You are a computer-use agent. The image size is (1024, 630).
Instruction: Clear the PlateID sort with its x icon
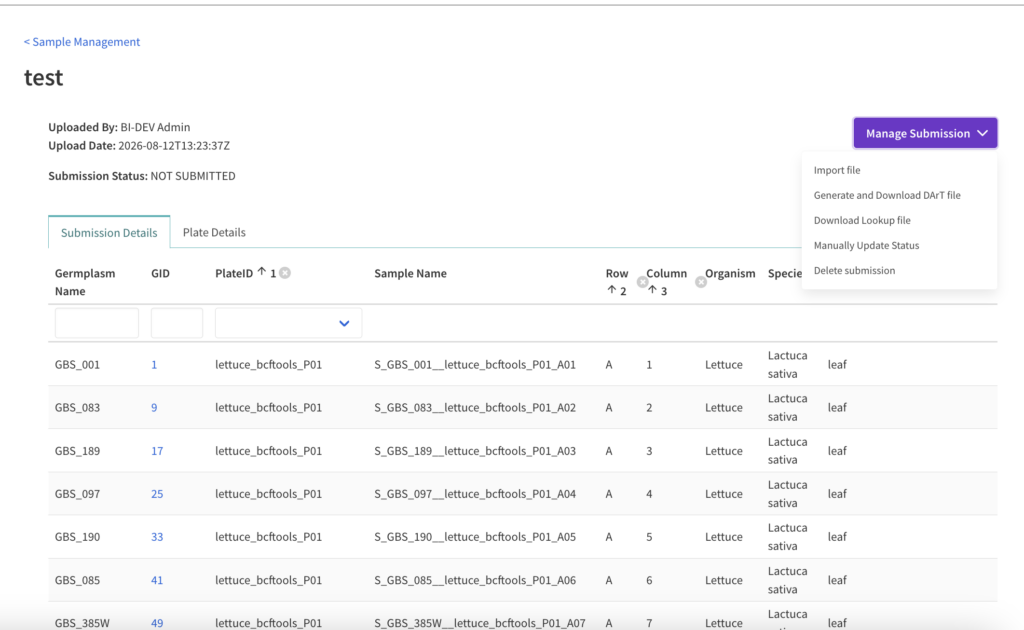tap(285, 273)
